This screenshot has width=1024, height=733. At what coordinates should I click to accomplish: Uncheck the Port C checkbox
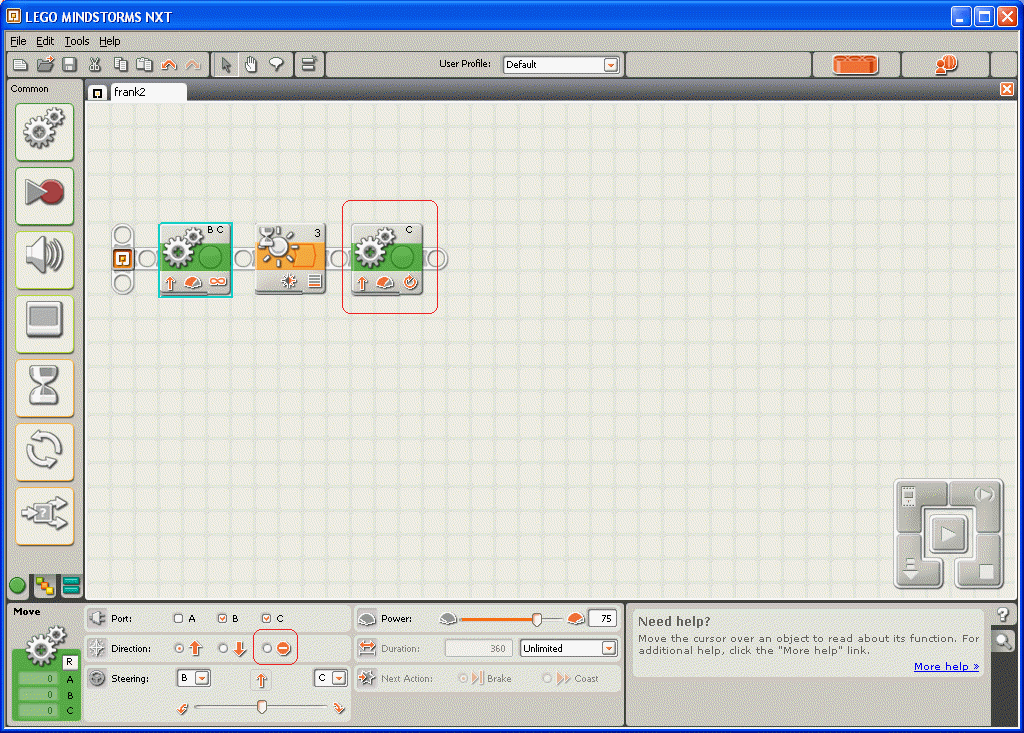coord(266,619)
